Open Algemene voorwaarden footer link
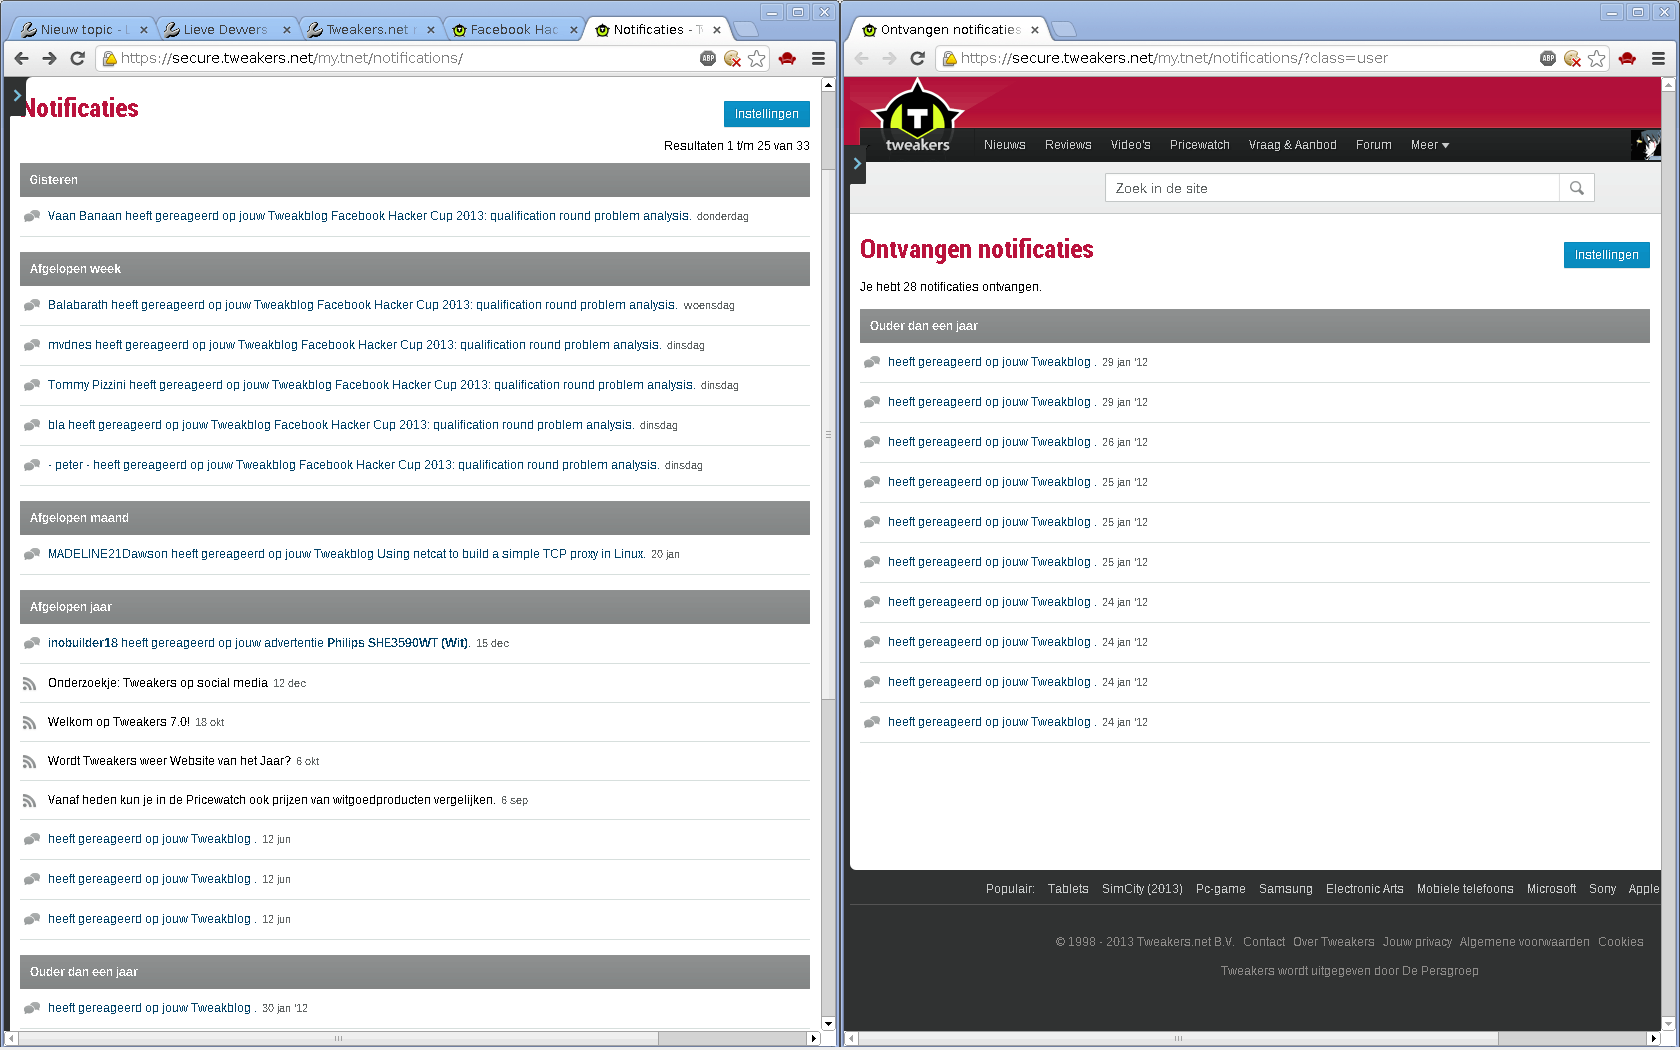The height and width of the screenshot is (1050, 1680). coord(1524,942)
